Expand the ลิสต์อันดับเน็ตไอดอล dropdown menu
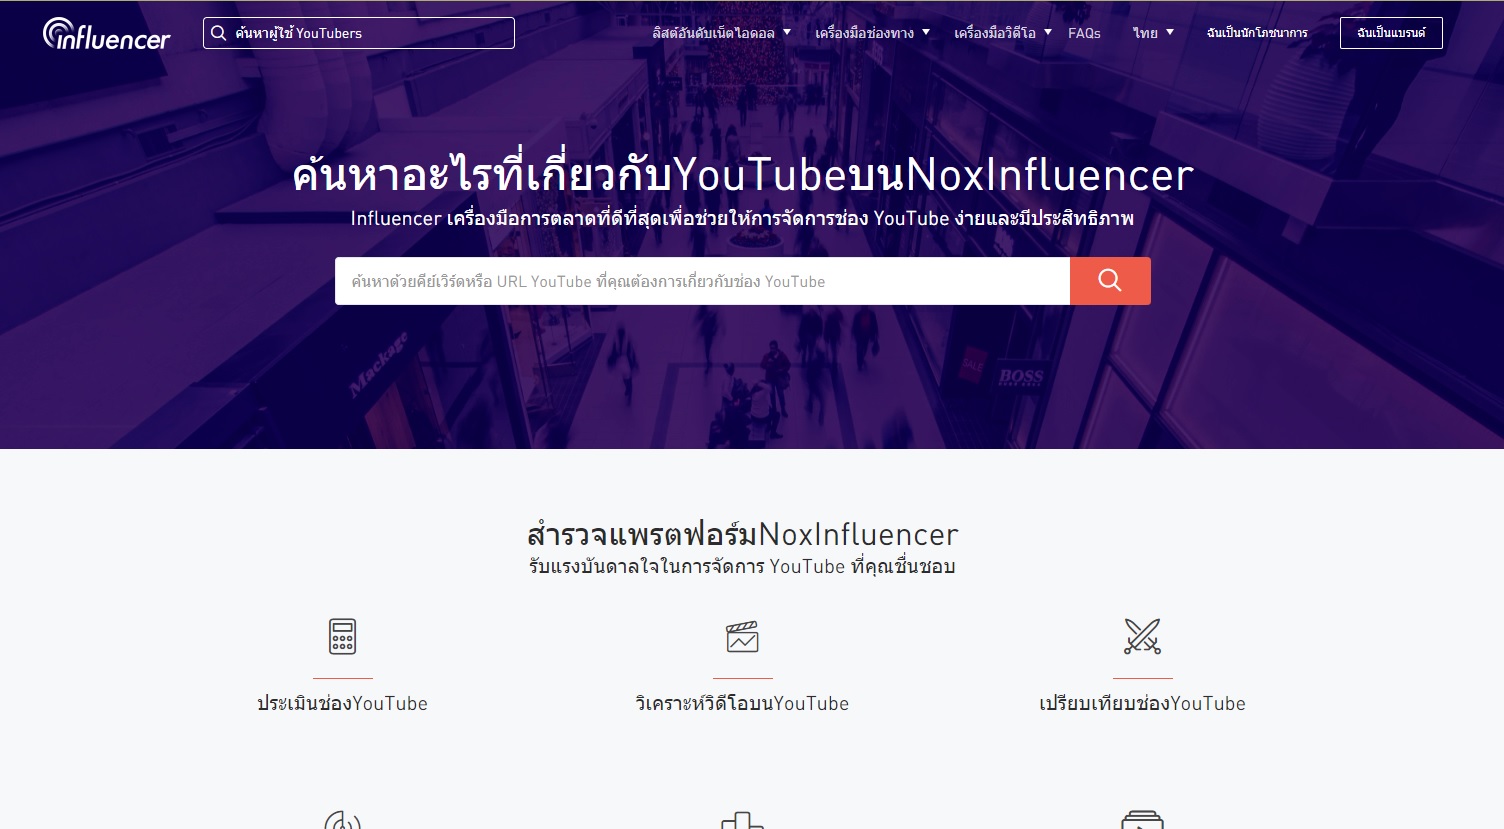This screenshot has width=1504, height=829. pos(721,33)
